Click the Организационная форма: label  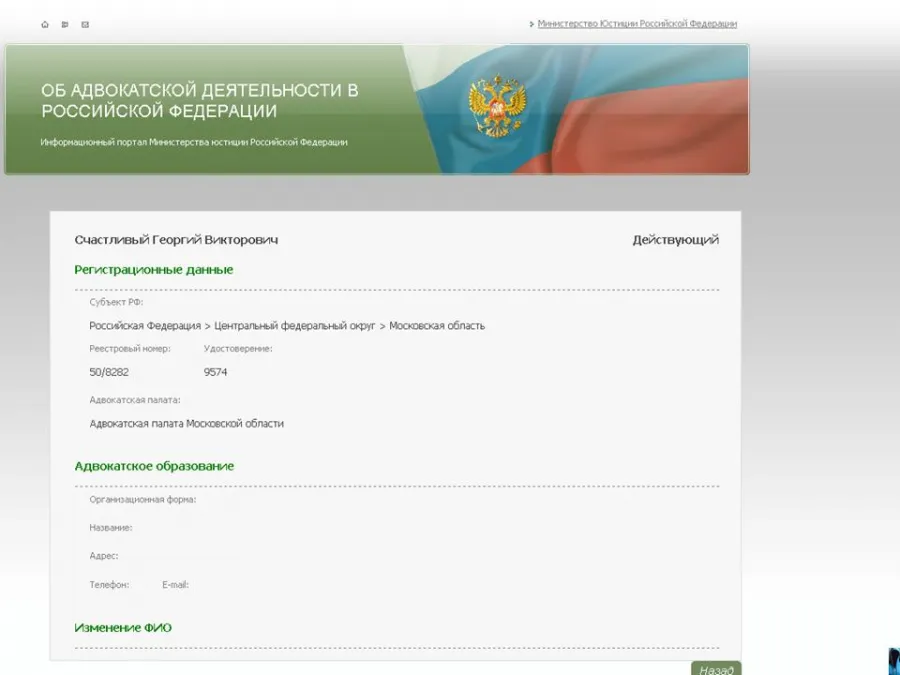click(143, 500)
